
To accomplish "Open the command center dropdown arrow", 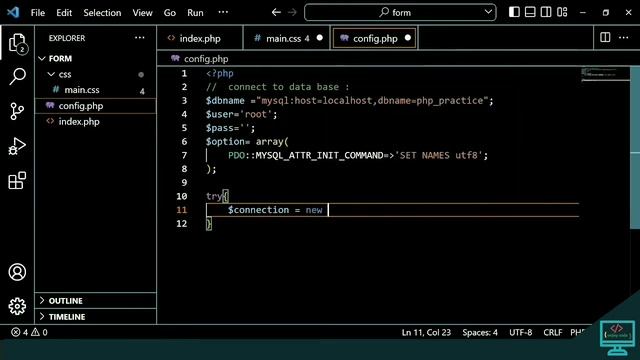I will pyautogui.click(x=488, y=12).
